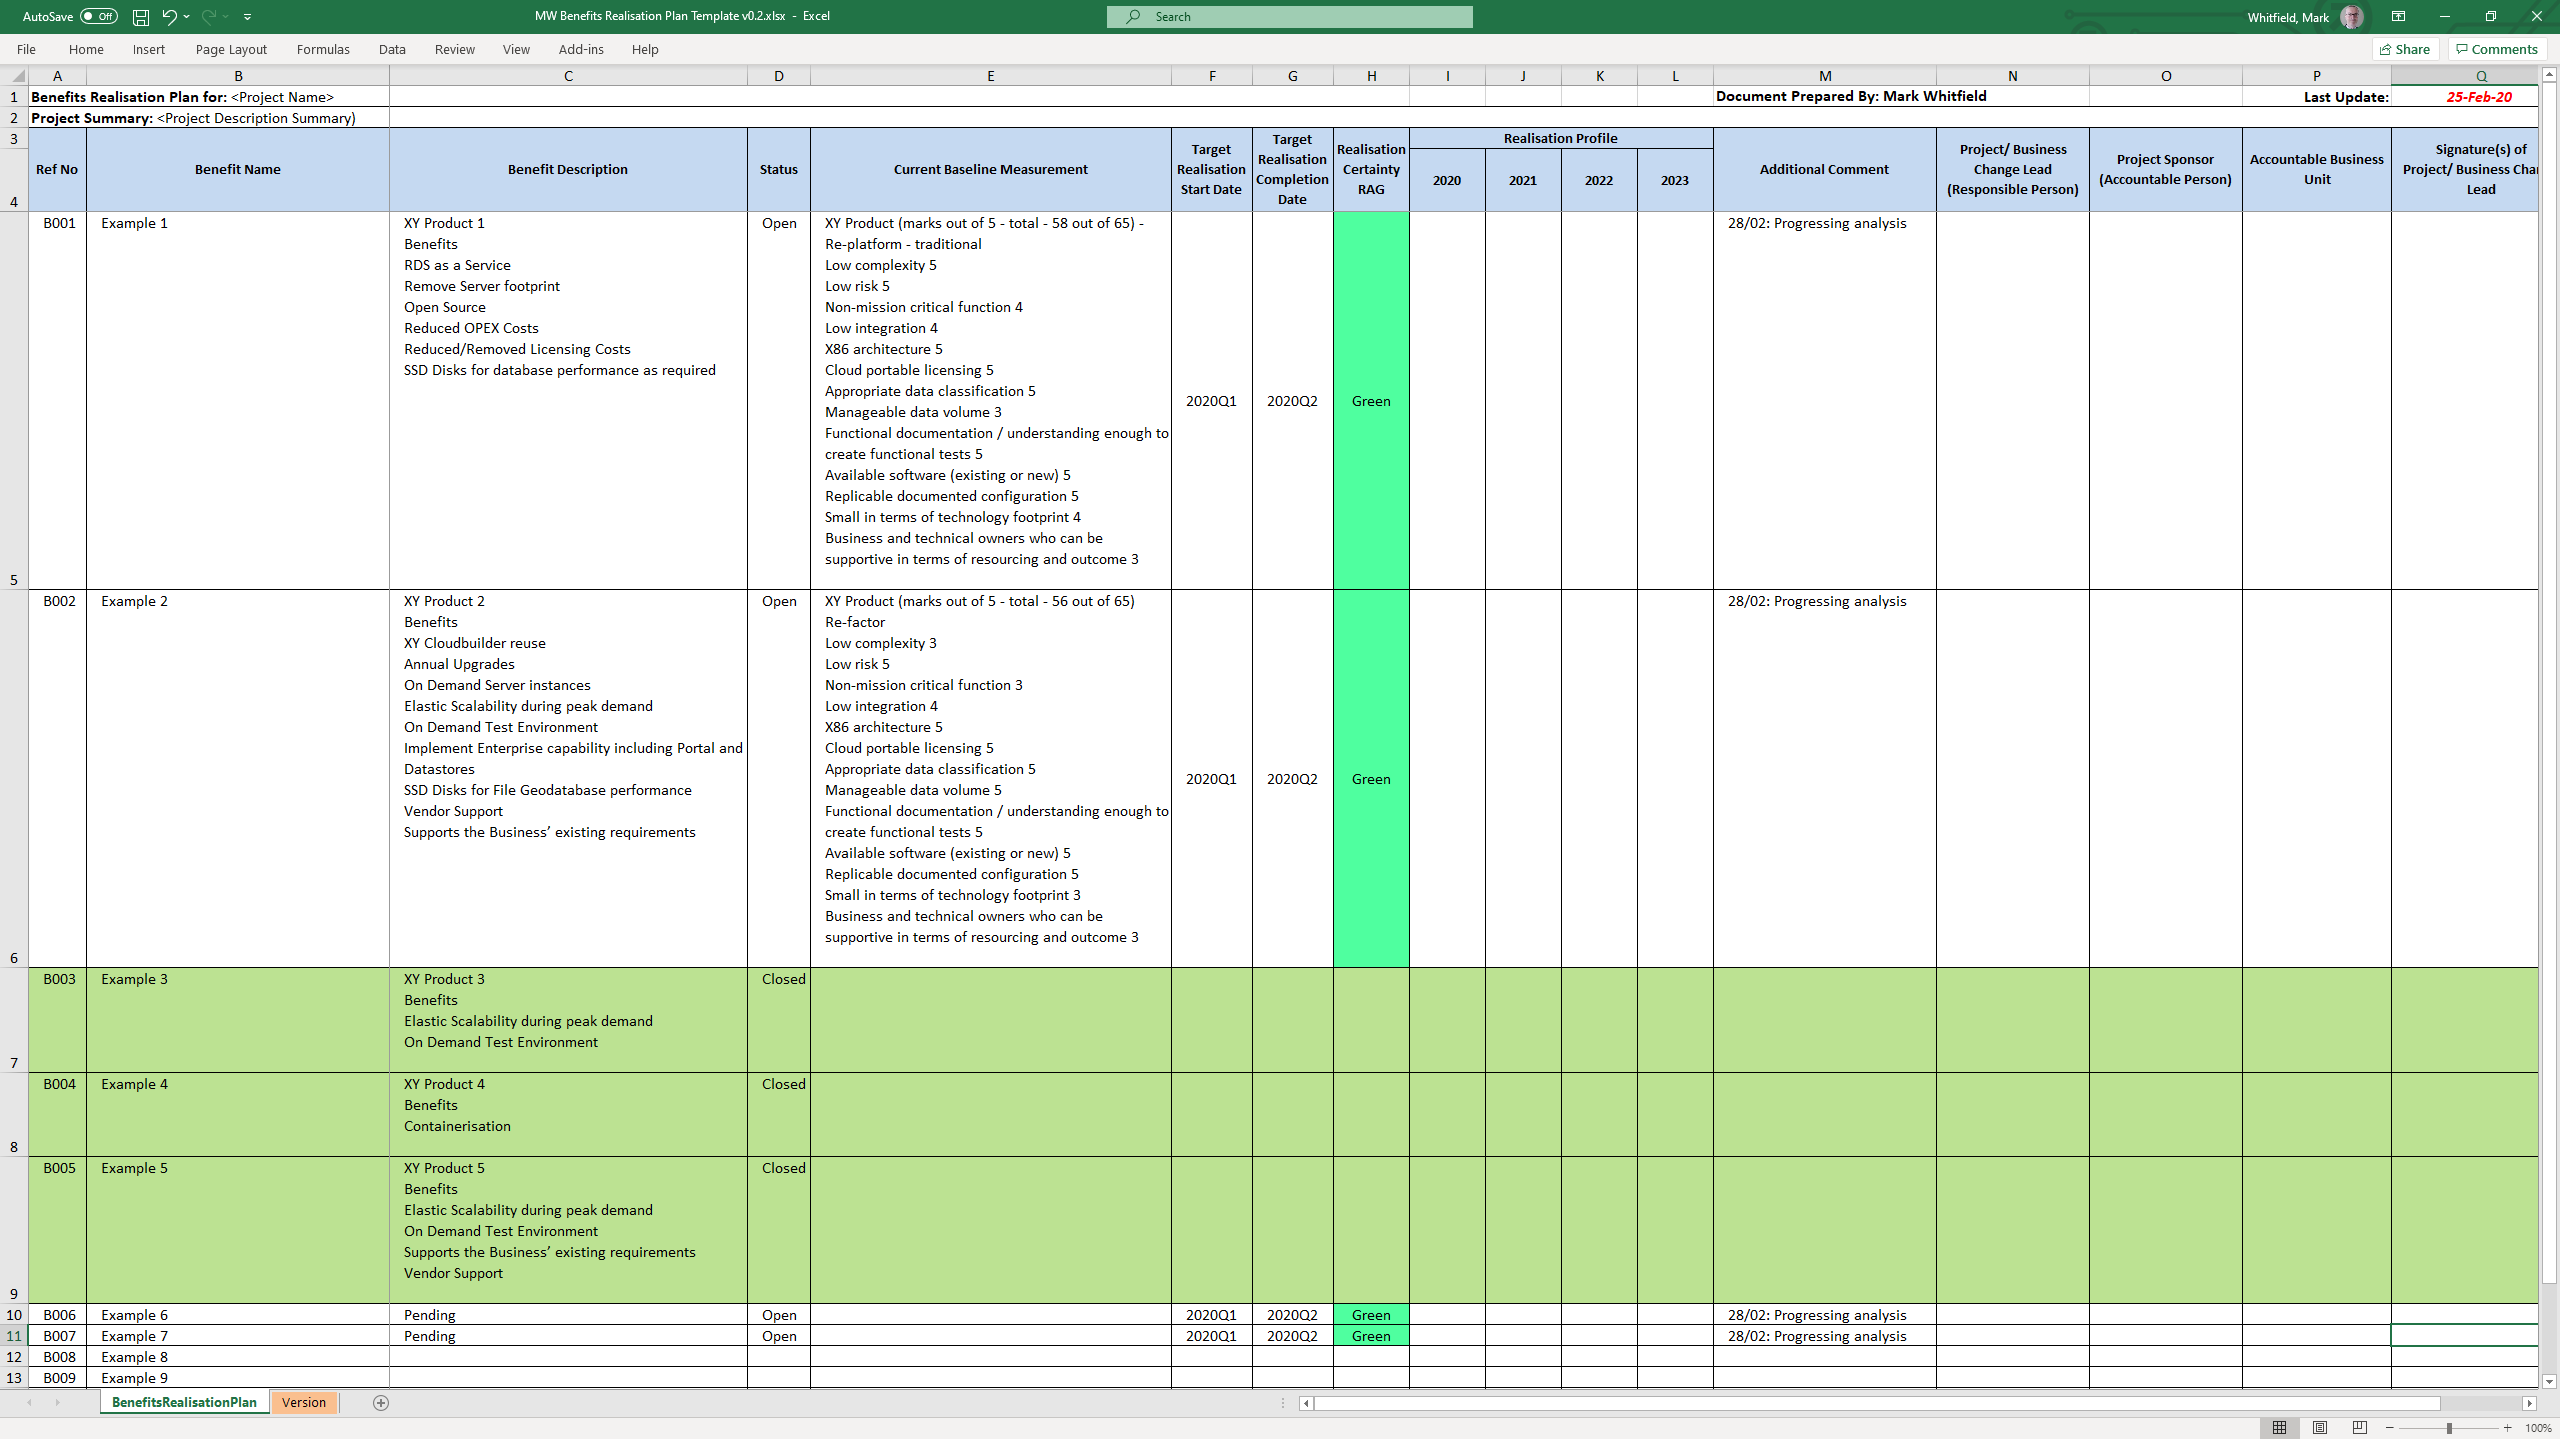Click the Normal view icon in status bar
The image size is (2560, 1440).
[2280, 1427]
